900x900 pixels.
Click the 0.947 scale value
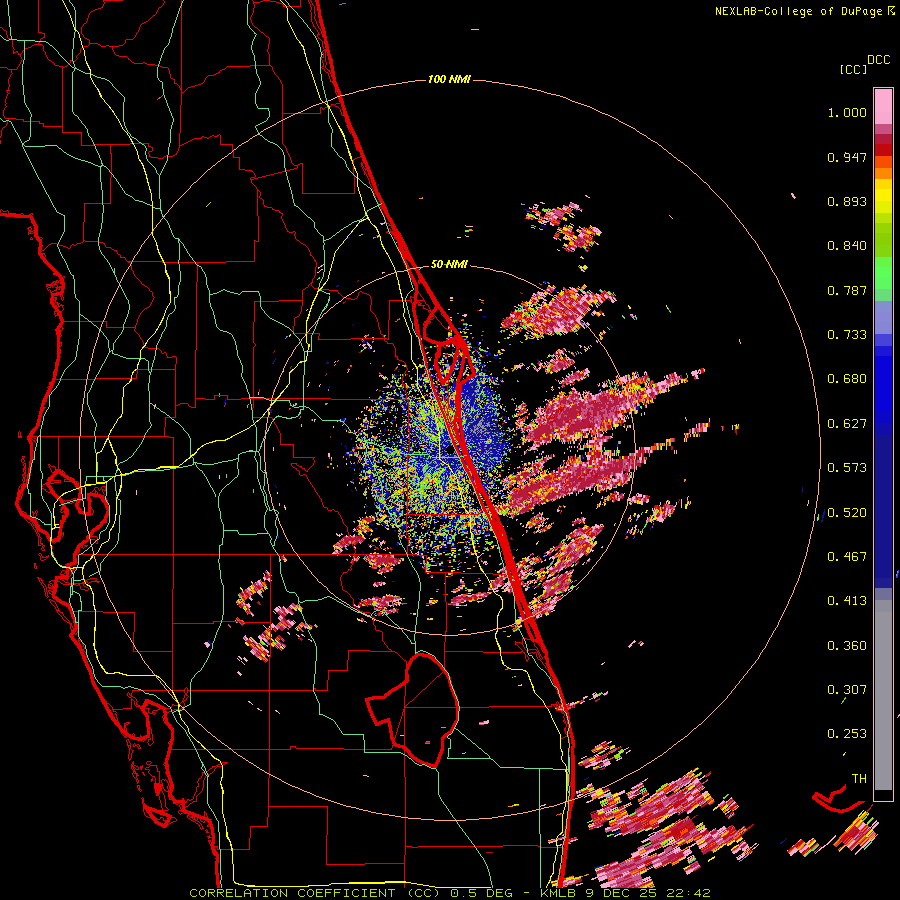click(x=847, y=157)
